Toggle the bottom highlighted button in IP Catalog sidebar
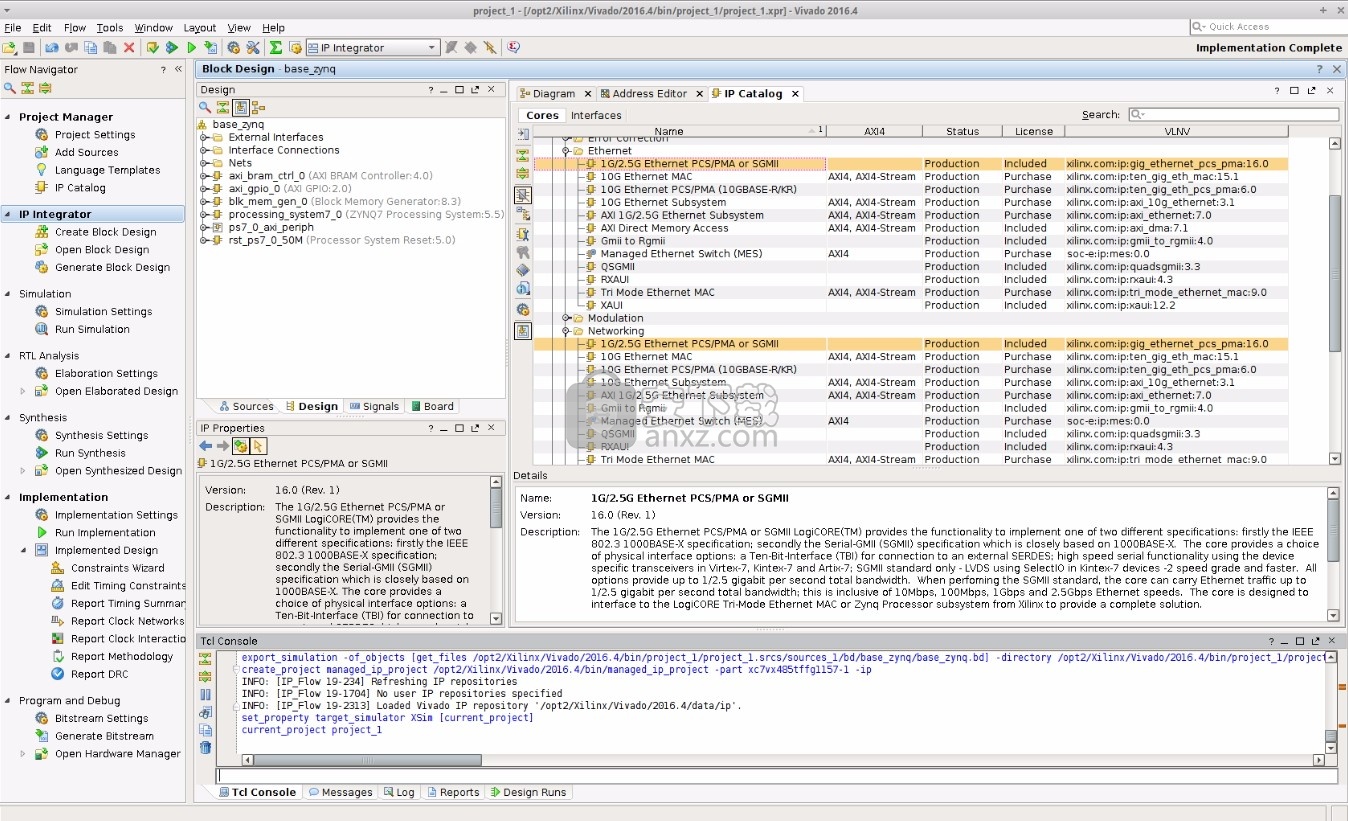Viewport: 1348px width, 821px height. (522, 331)
